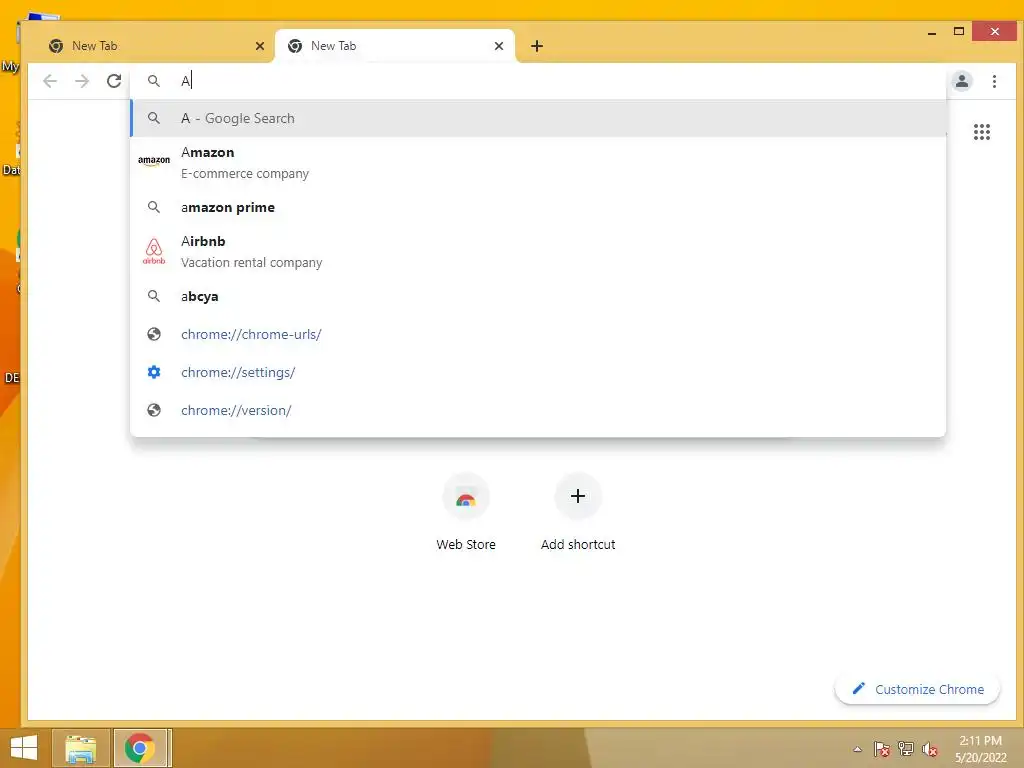Pick the Airbnb Vacation rental suggestion

pos(538,251)
